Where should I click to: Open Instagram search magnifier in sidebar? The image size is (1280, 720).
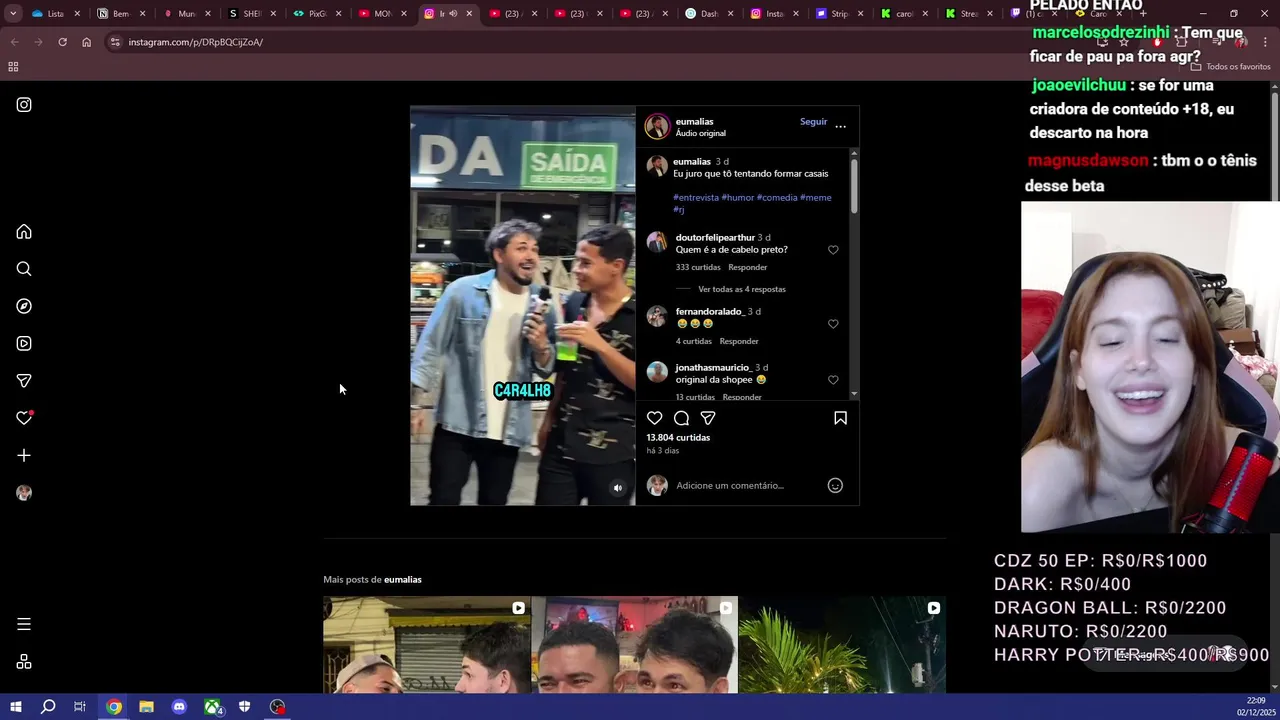point(24,269)
